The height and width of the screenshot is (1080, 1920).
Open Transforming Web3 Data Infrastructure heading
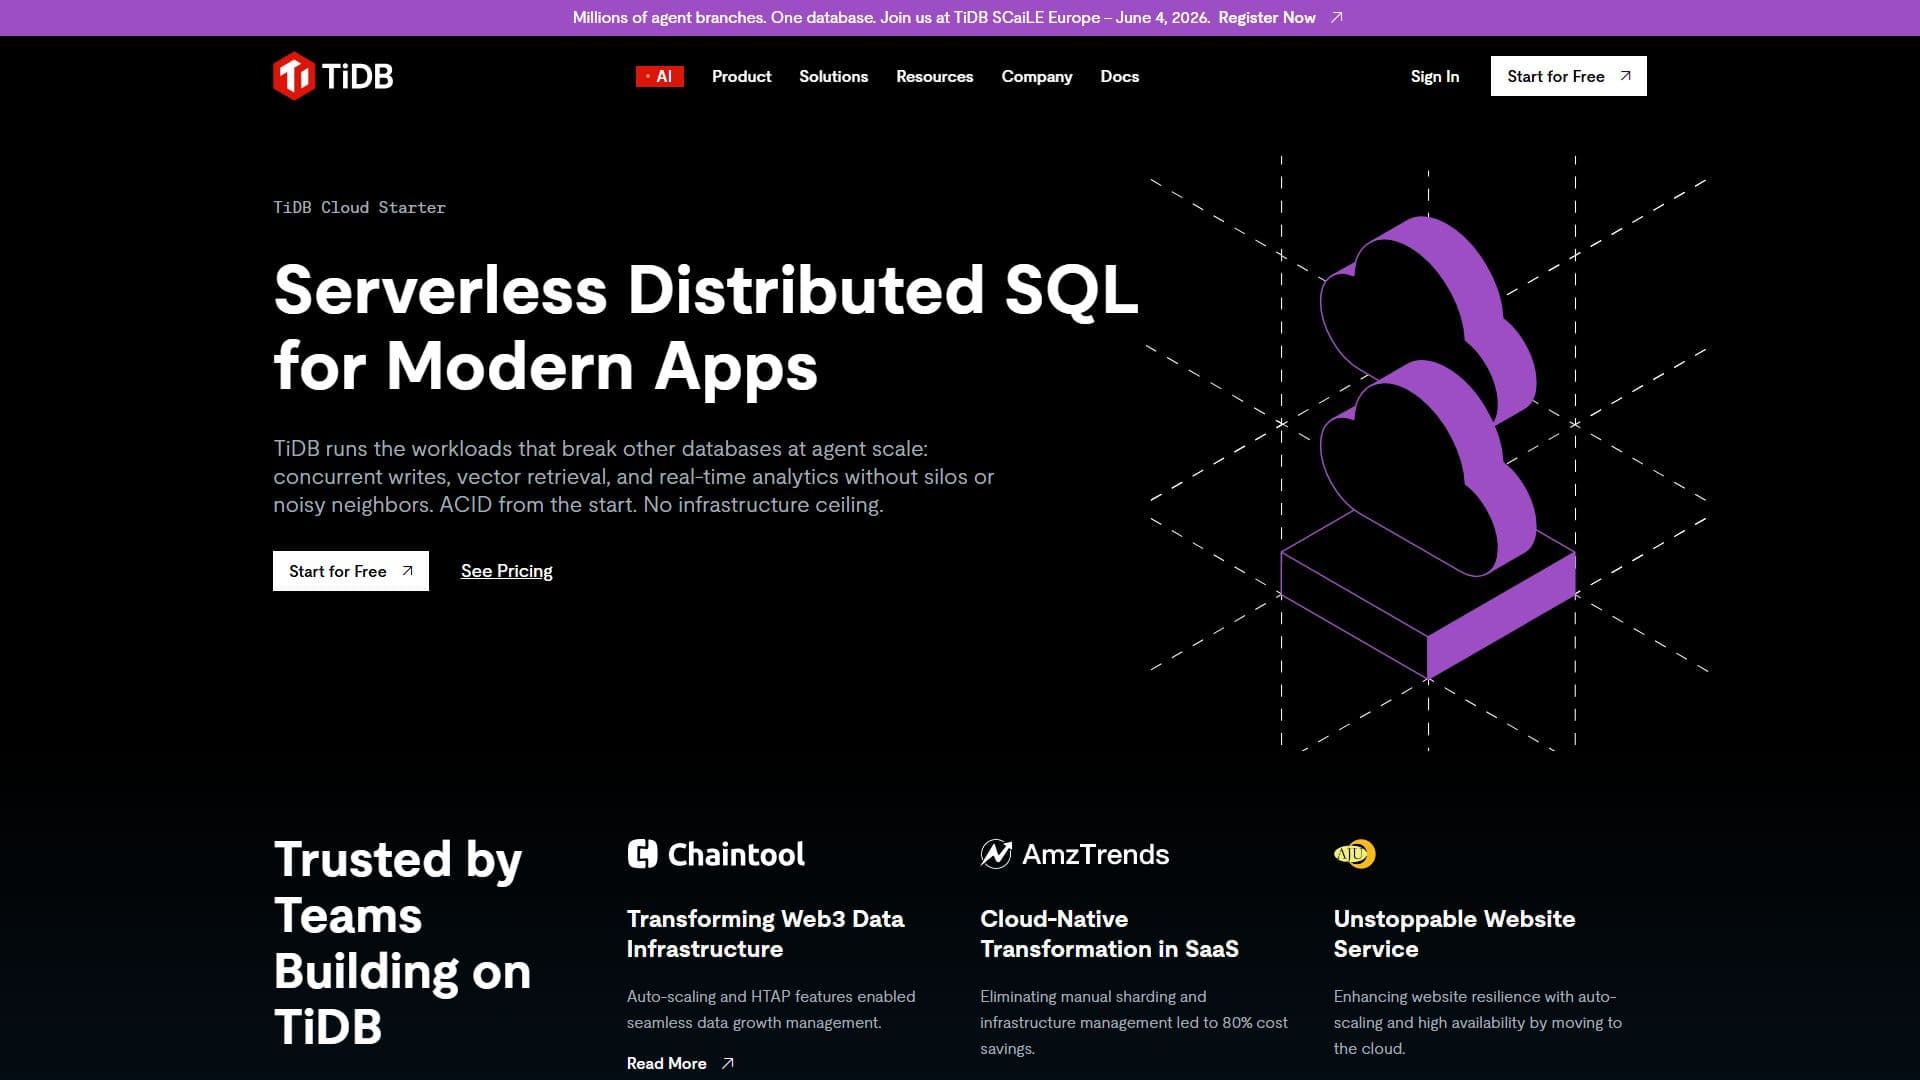point(765,933)
